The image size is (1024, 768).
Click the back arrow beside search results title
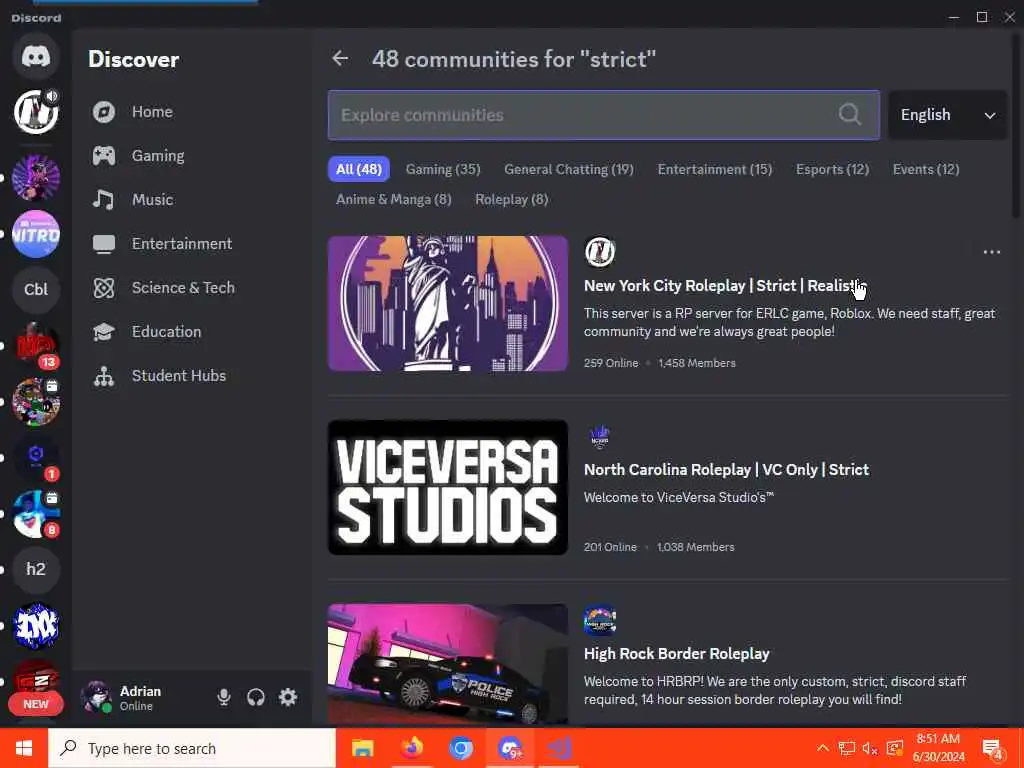click(340, 59)
